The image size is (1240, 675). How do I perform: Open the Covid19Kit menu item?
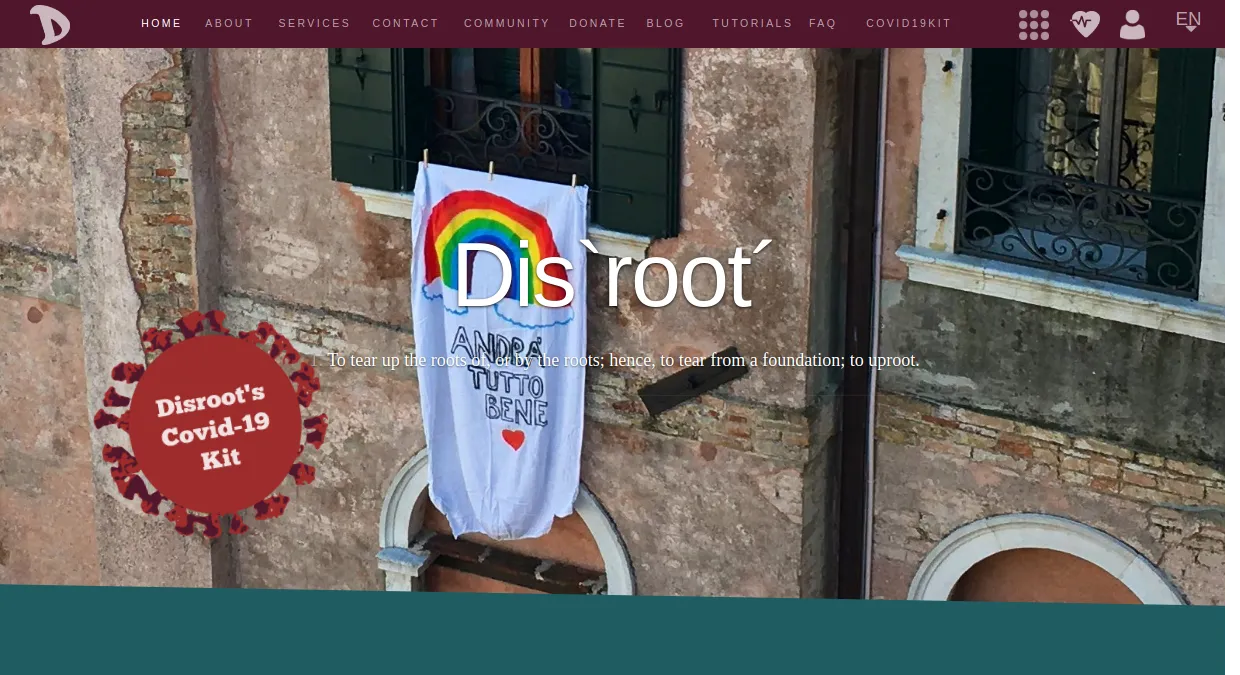click(x=908, y=23)
